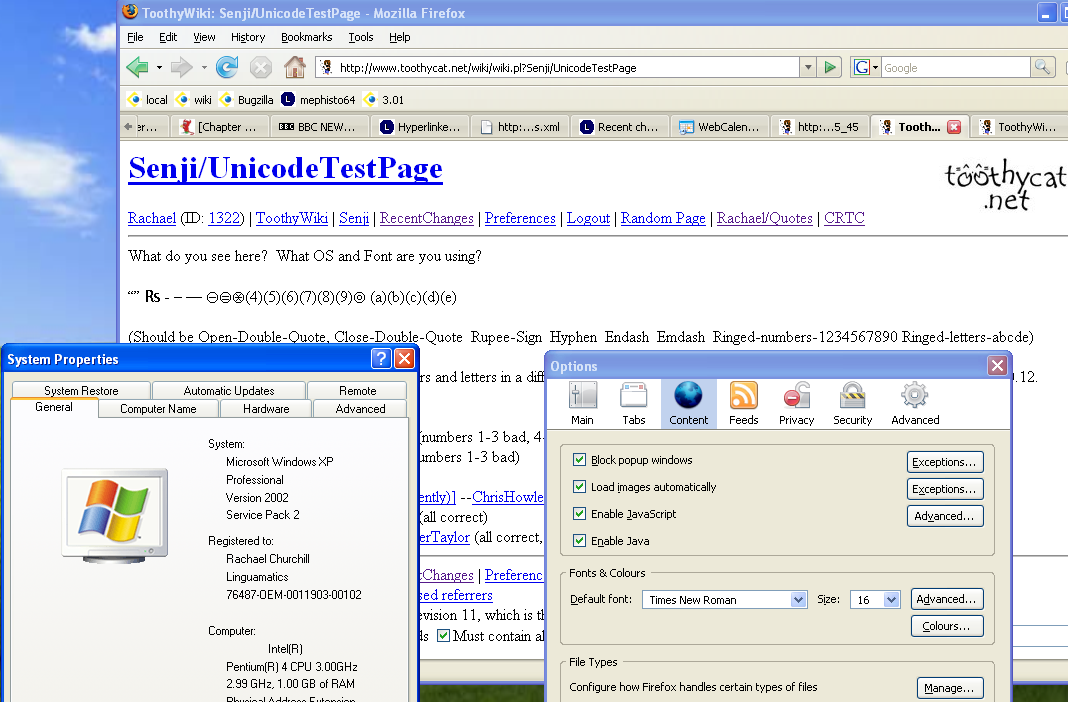Switch to the System Restore tab

(81, 390)
